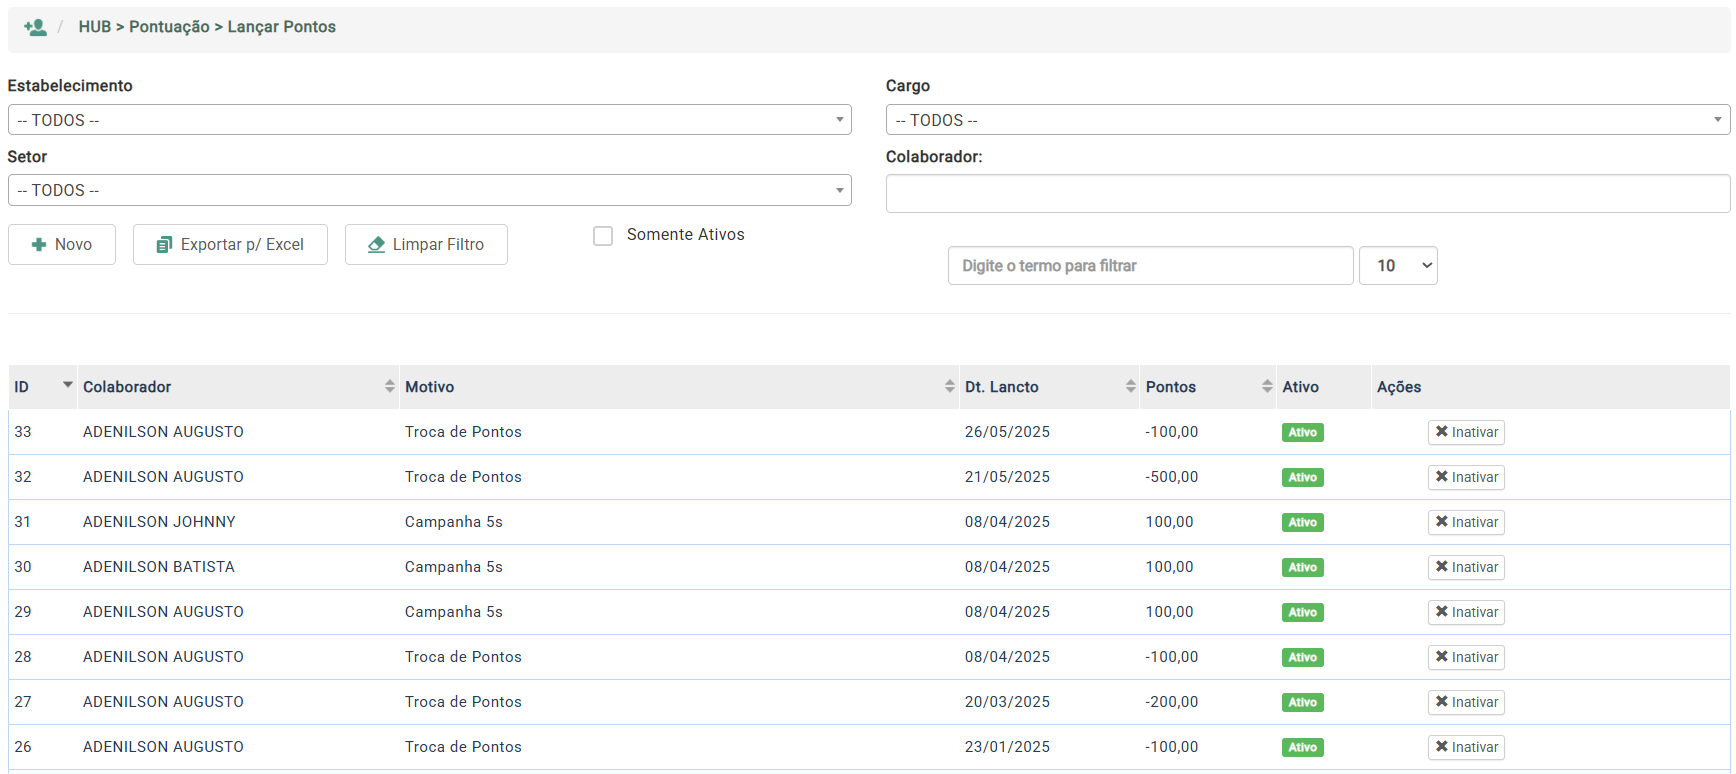Click Inativar on row ID 26

(1466, 747)
